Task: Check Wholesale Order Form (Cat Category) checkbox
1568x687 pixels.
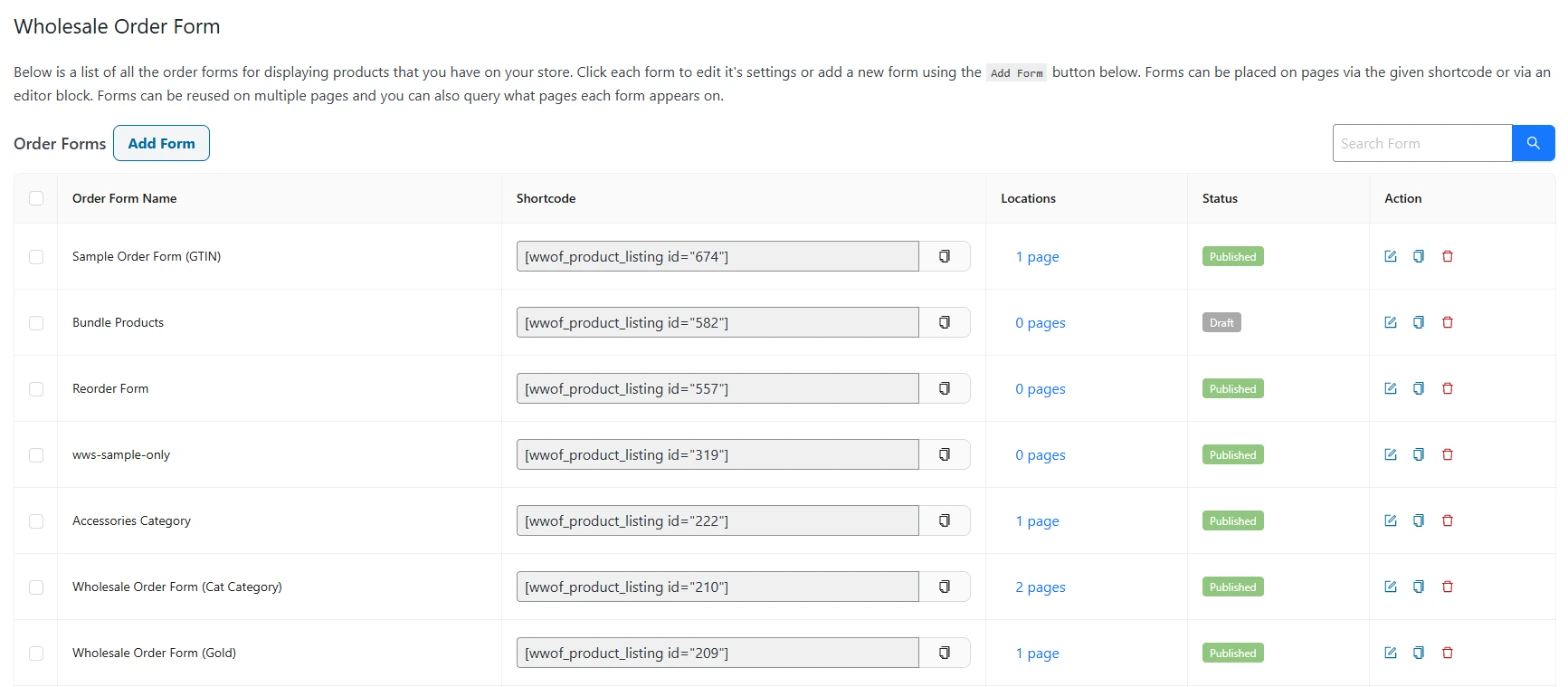Action: coord(36,587)
